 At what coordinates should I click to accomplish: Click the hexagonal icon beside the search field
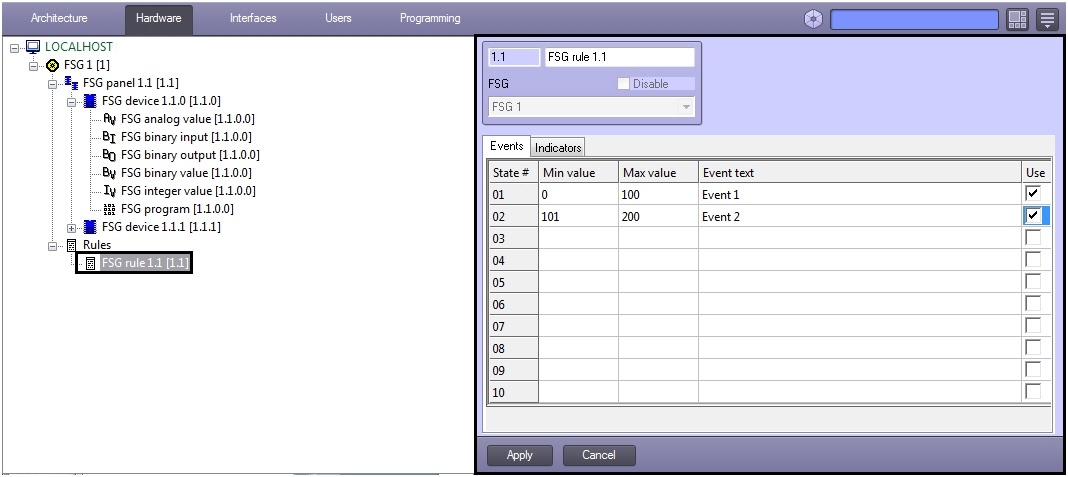[813, 19]
